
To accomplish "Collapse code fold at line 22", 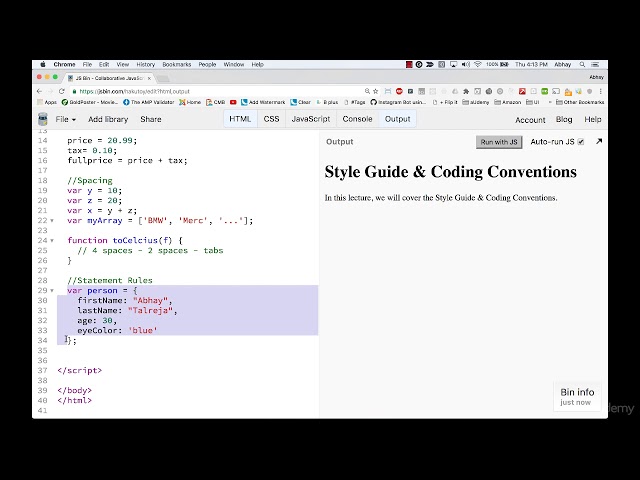I will (52, 221).
